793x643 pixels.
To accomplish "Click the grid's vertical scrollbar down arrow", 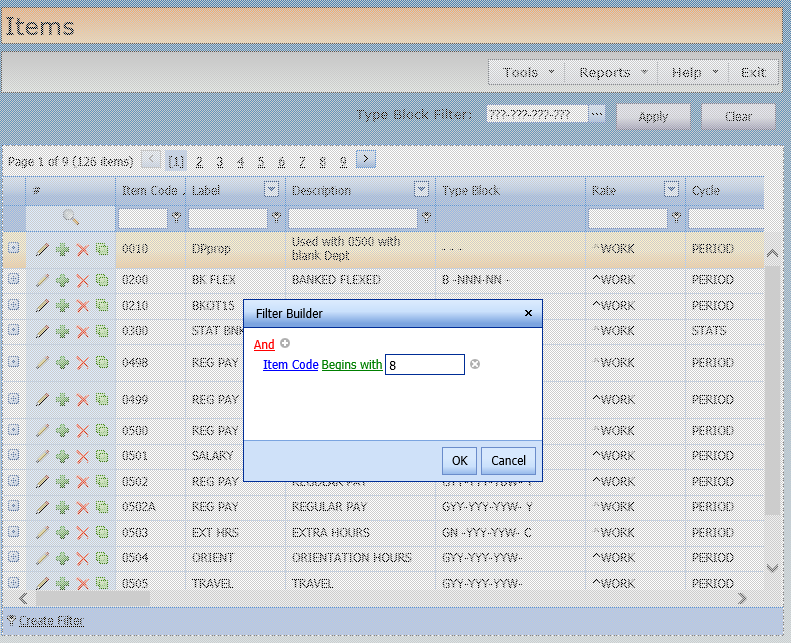I will (x=771, y=567).
